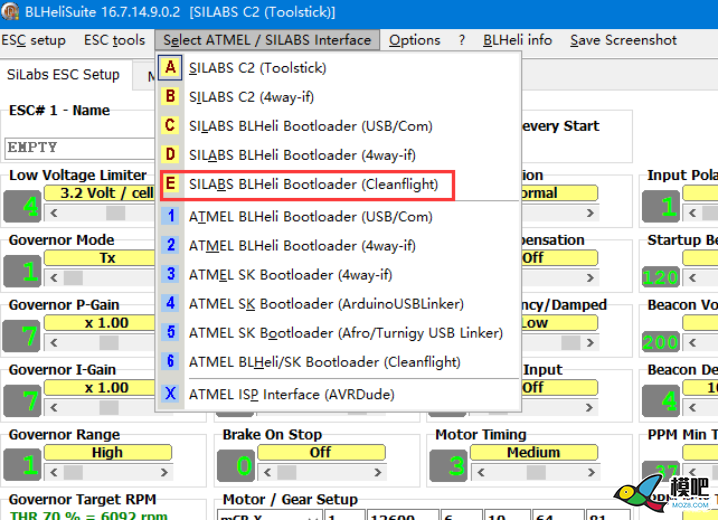This screenshot has width=718, height=520.
Task: Decrease Governor I-Gain with left arrow
Action: (x=54, y=407)
